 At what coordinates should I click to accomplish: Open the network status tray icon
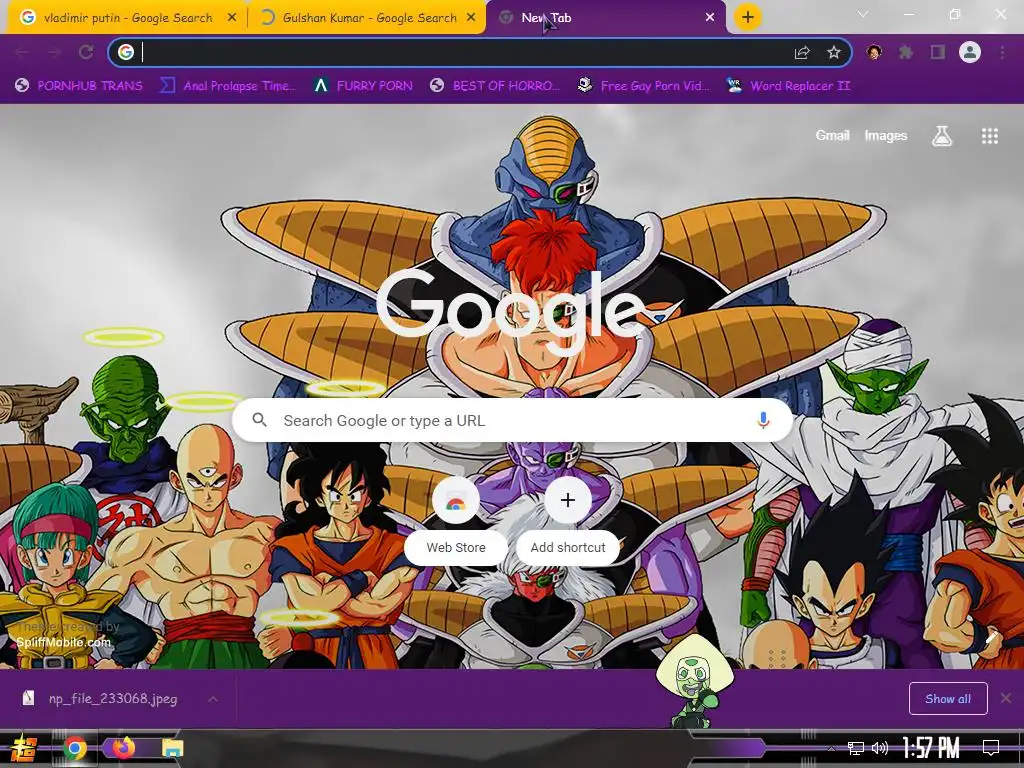(855, 748)
